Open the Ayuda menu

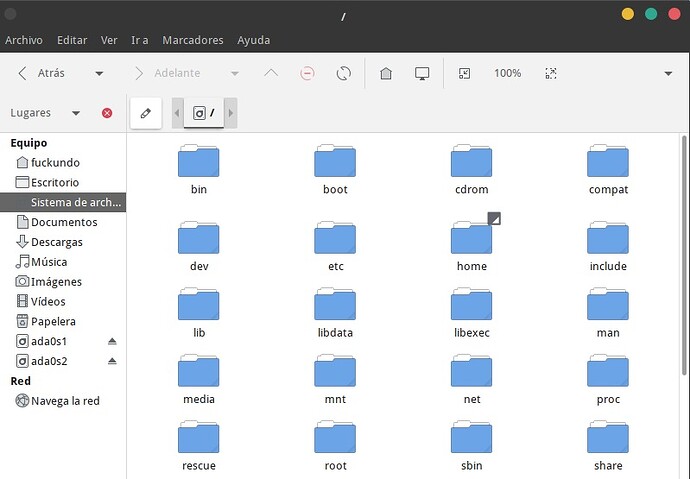pos(253,40)
